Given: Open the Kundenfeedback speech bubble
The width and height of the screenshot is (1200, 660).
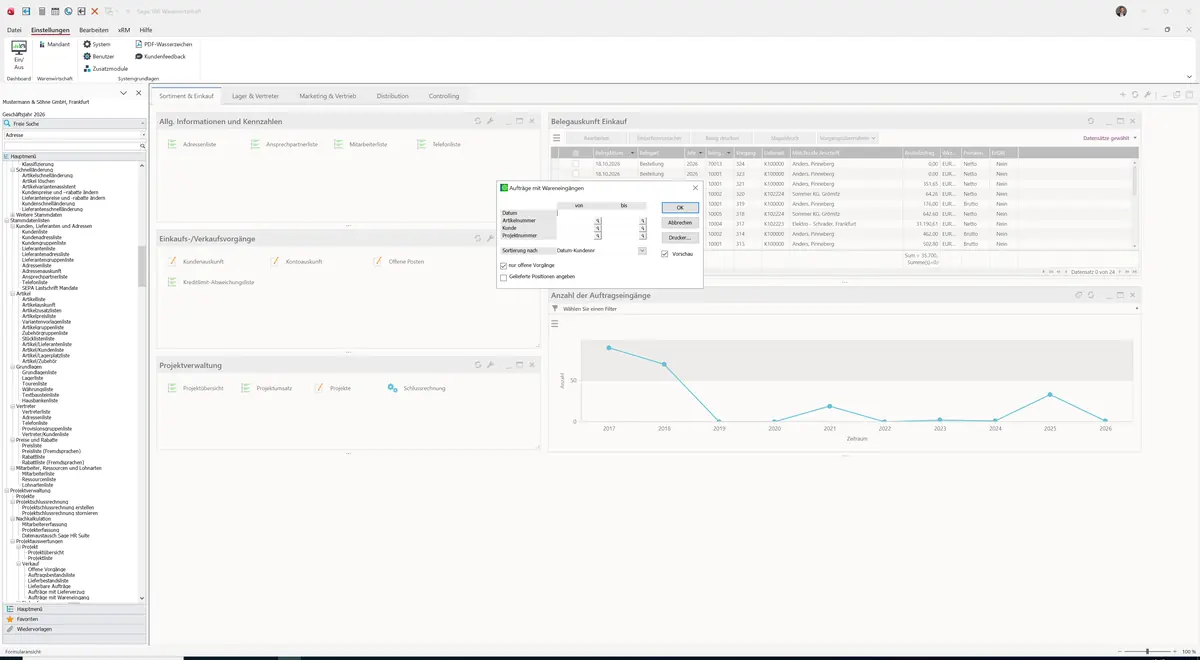Looking at the screenshot, I should click(138, 56).
